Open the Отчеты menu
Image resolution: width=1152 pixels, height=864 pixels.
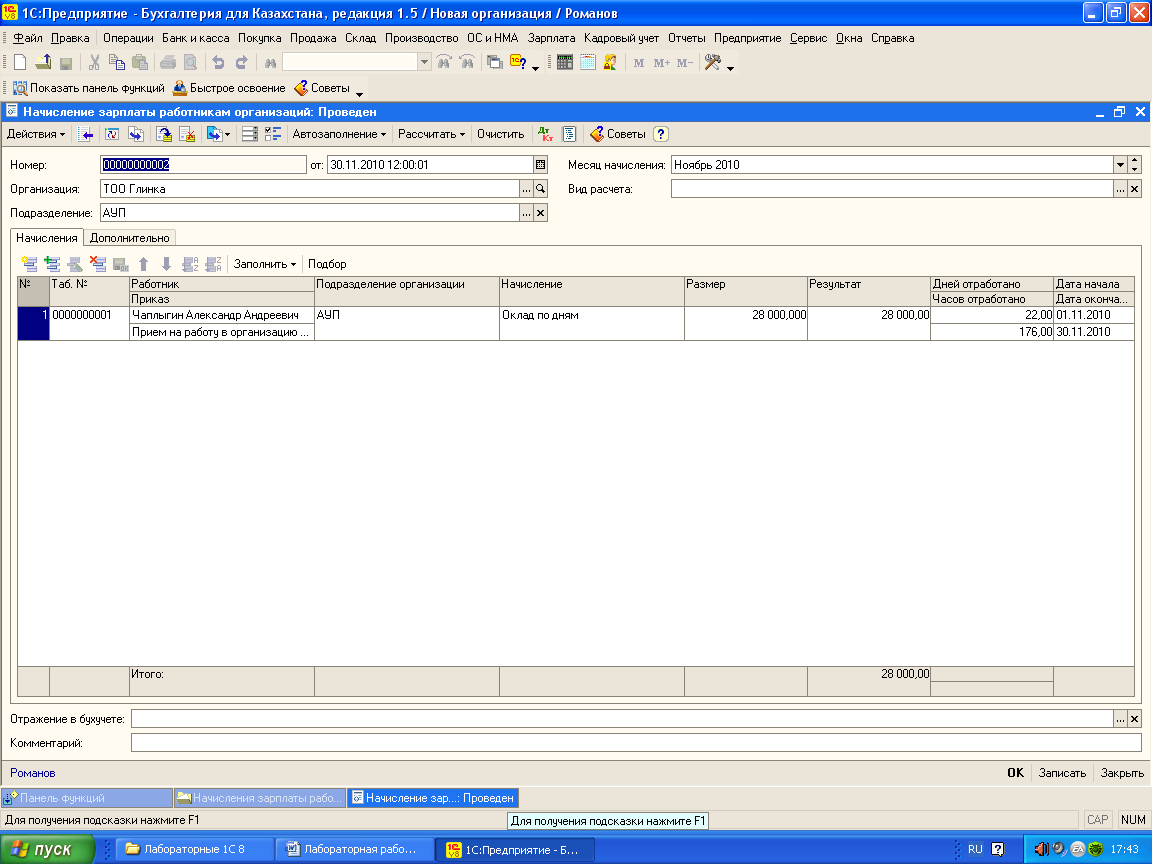click(686, 38)
